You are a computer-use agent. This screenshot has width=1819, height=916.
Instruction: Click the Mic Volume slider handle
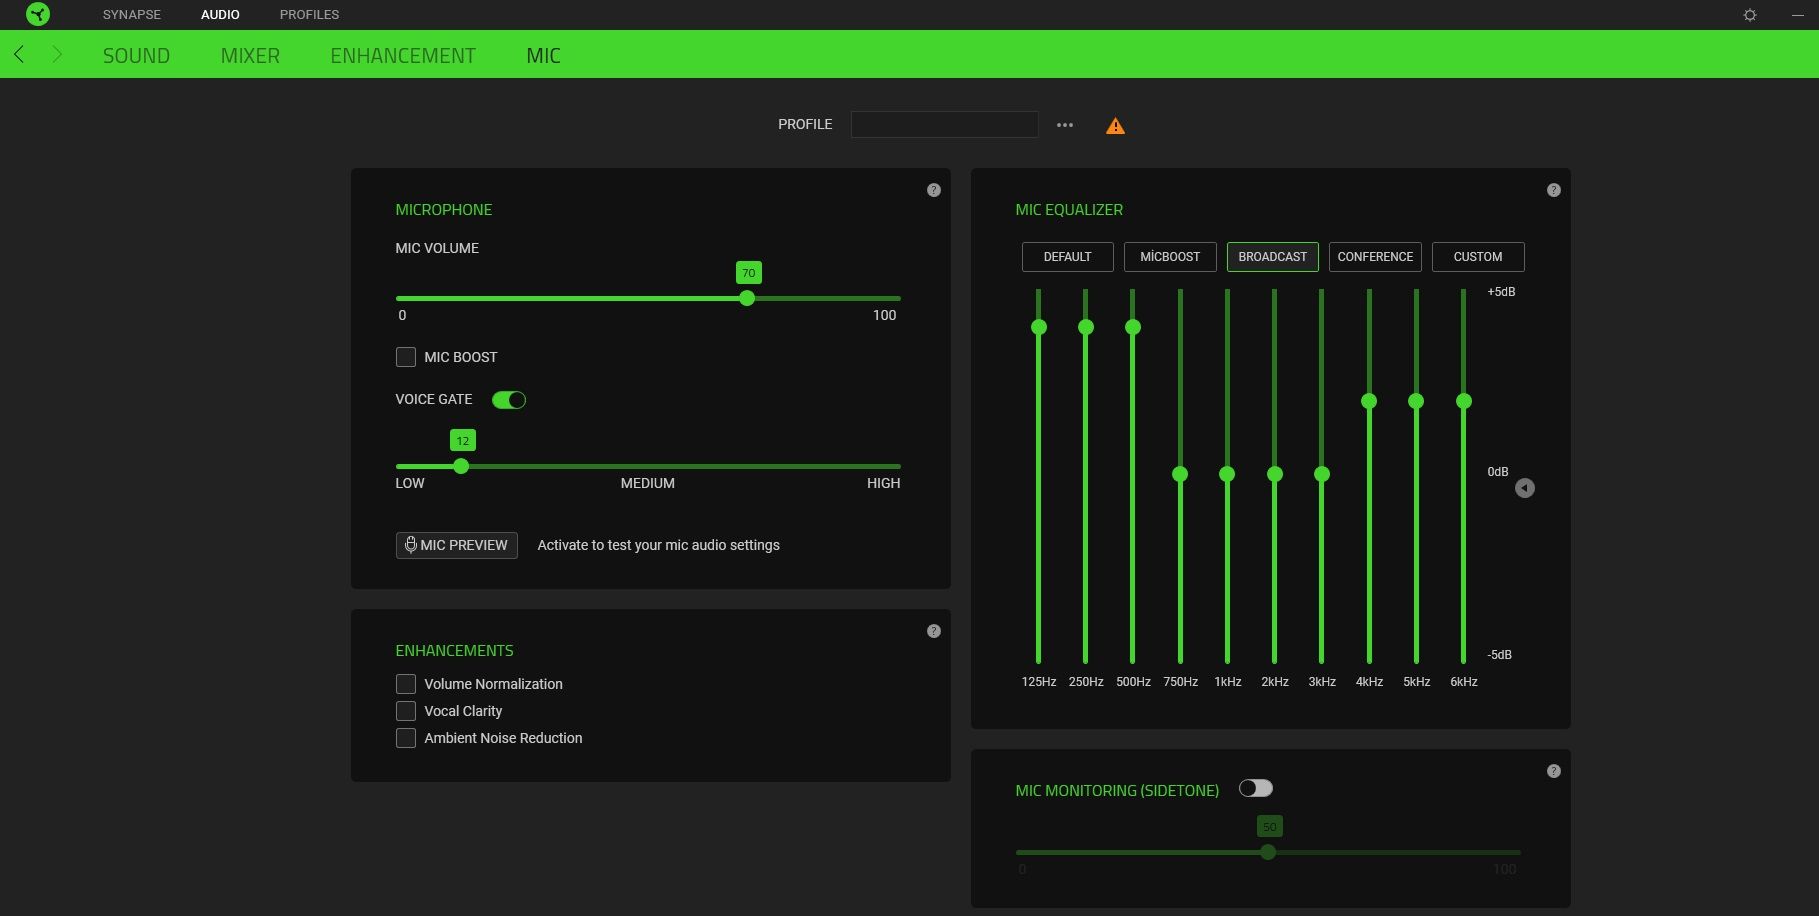[x=747, y=298]
